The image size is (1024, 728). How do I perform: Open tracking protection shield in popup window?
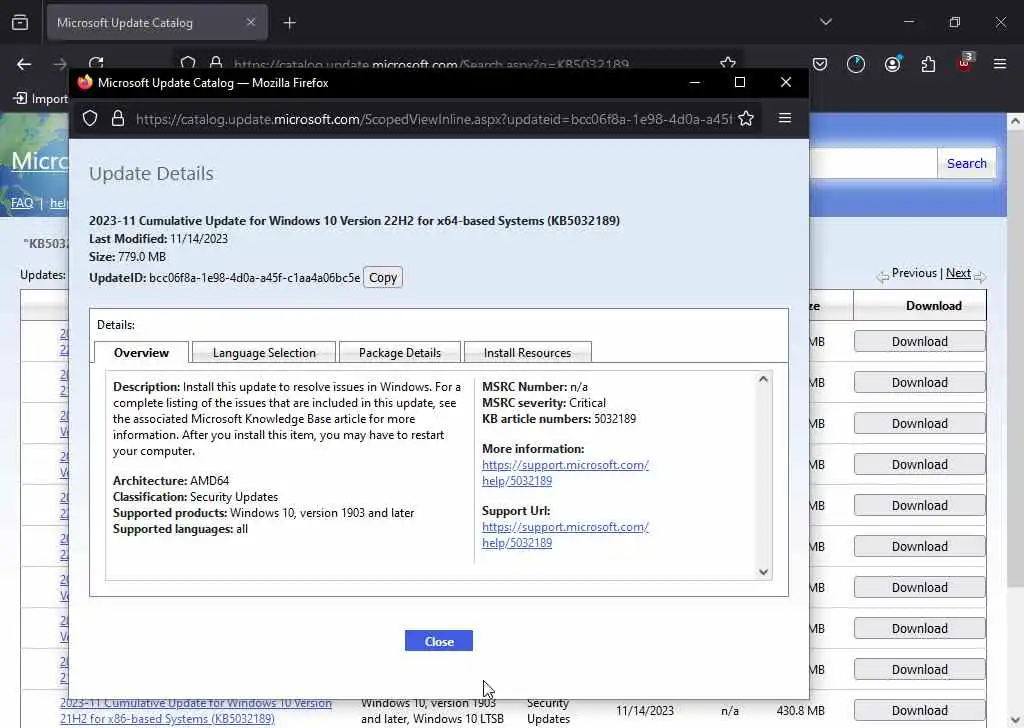pos(90,118)
